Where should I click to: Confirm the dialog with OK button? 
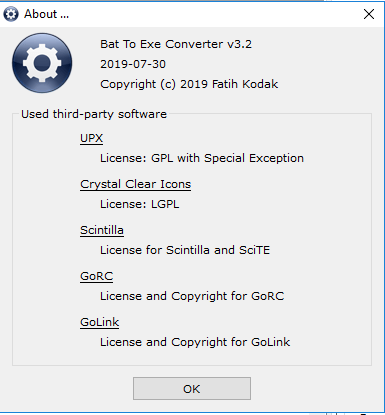(x=192, y=388)
